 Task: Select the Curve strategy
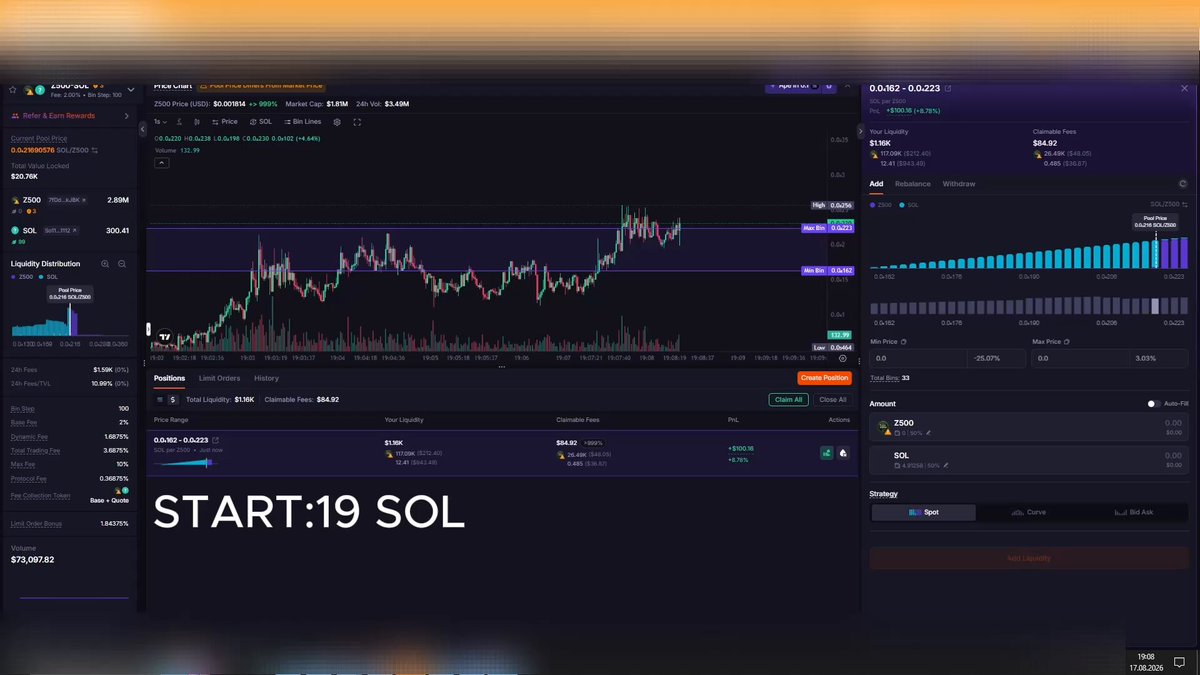pyautogui.click(x=1029, y=512)
